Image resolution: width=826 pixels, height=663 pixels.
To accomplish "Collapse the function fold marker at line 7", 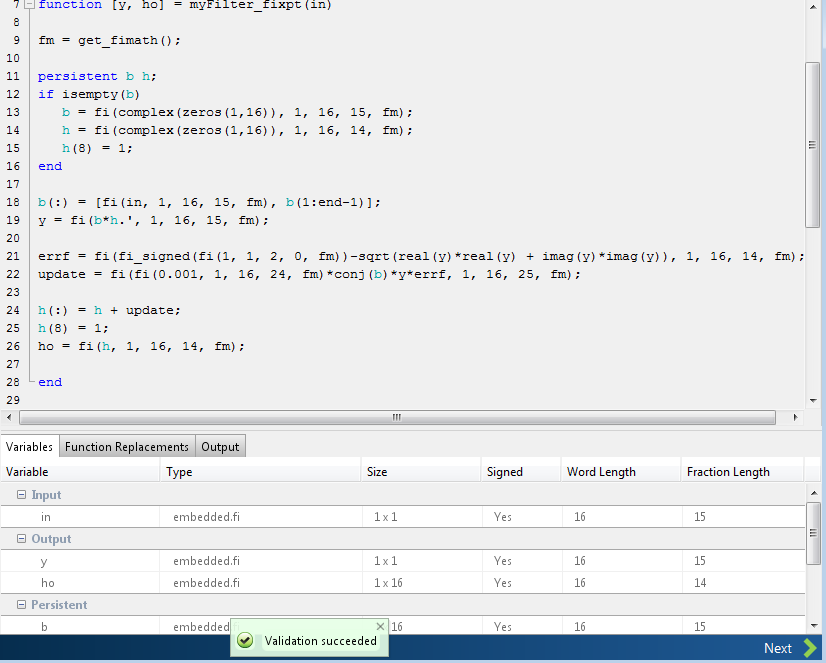I will (30, 5).
